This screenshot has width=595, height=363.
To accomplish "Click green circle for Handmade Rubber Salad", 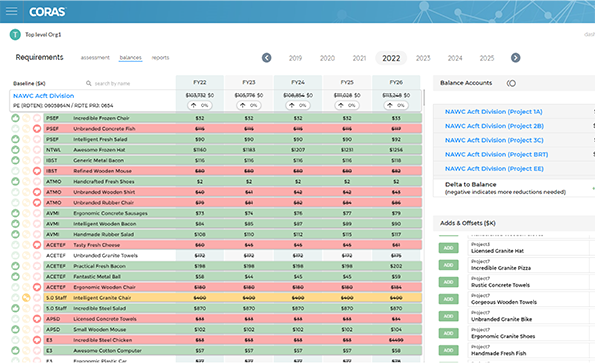I will coord(15,234).
